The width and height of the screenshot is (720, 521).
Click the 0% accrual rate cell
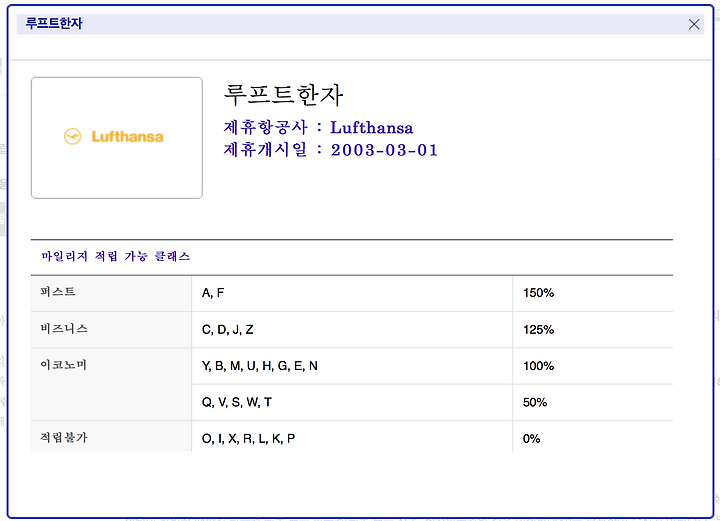[593, 437]
